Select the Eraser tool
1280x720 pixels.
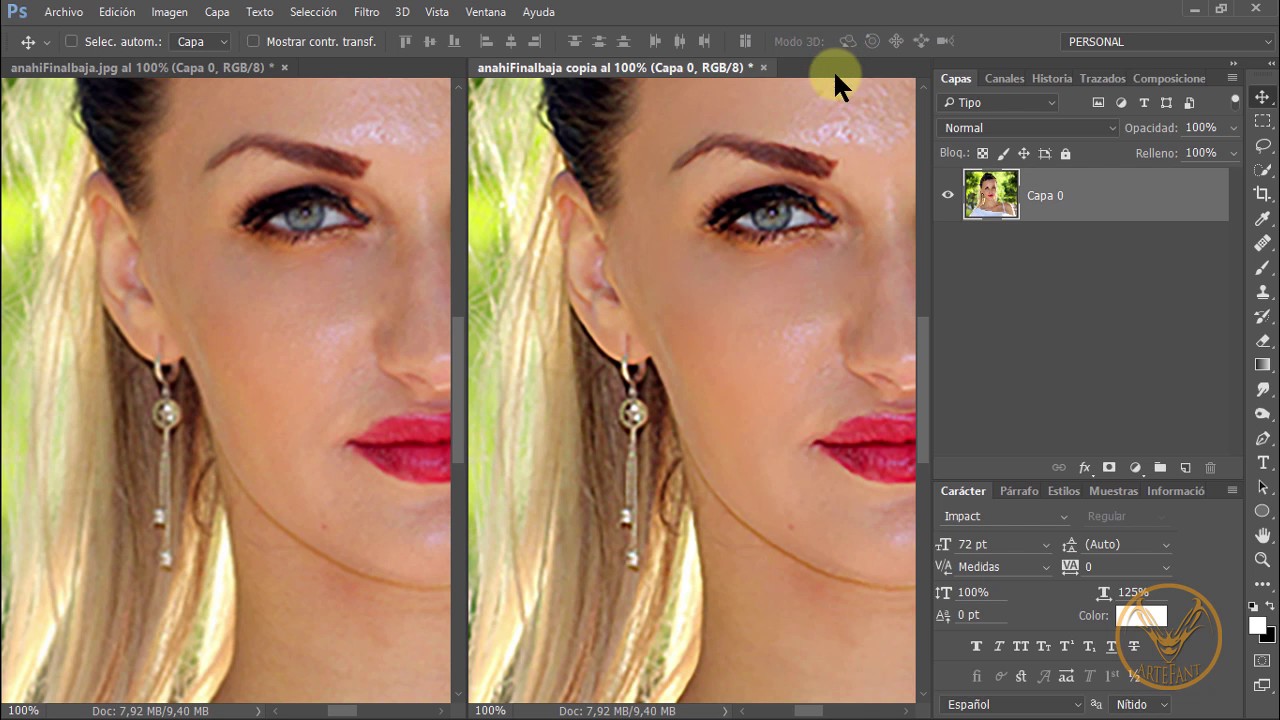1262,341
